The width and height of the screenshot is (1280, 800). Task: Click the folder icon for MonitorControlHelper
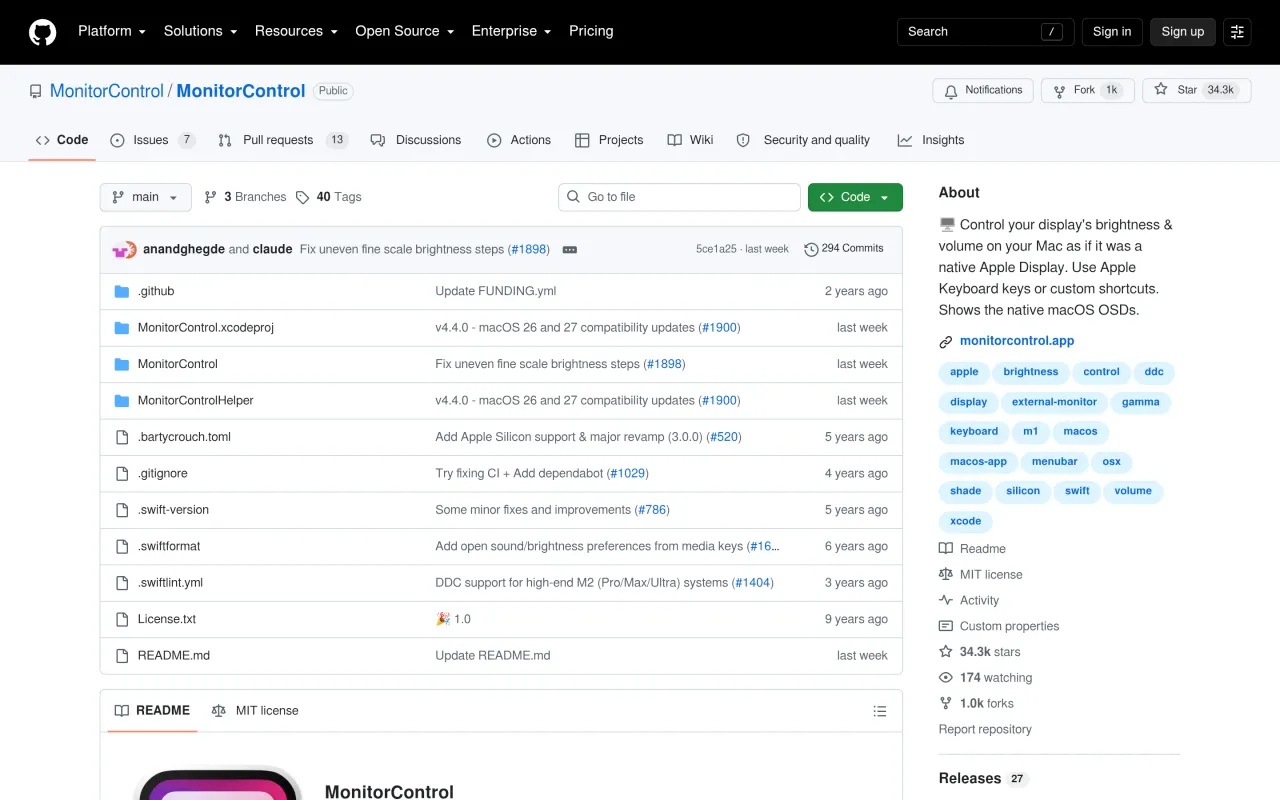[x=122, y=401]
